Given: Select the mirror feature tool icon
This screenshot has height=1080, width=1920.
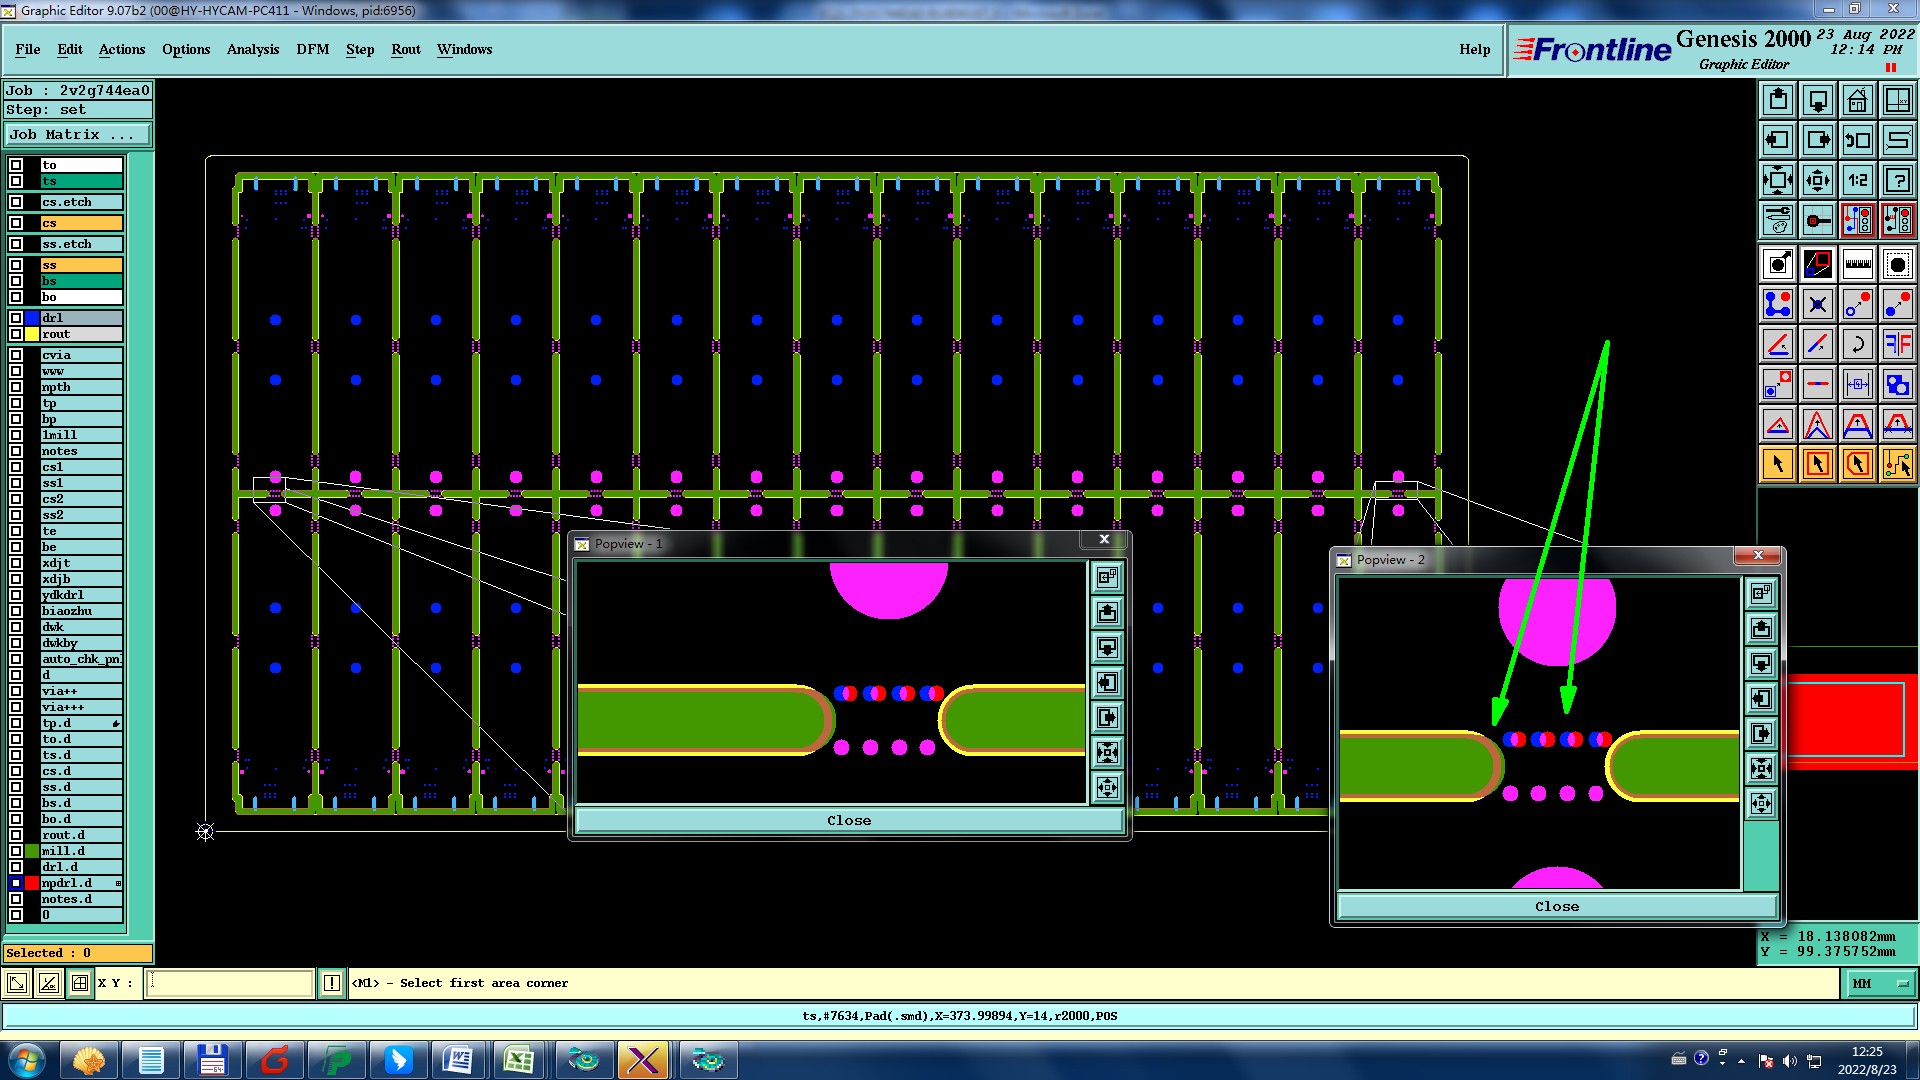Looking at the screenshot, I should pyautogui.click(x=1897, y=344).
